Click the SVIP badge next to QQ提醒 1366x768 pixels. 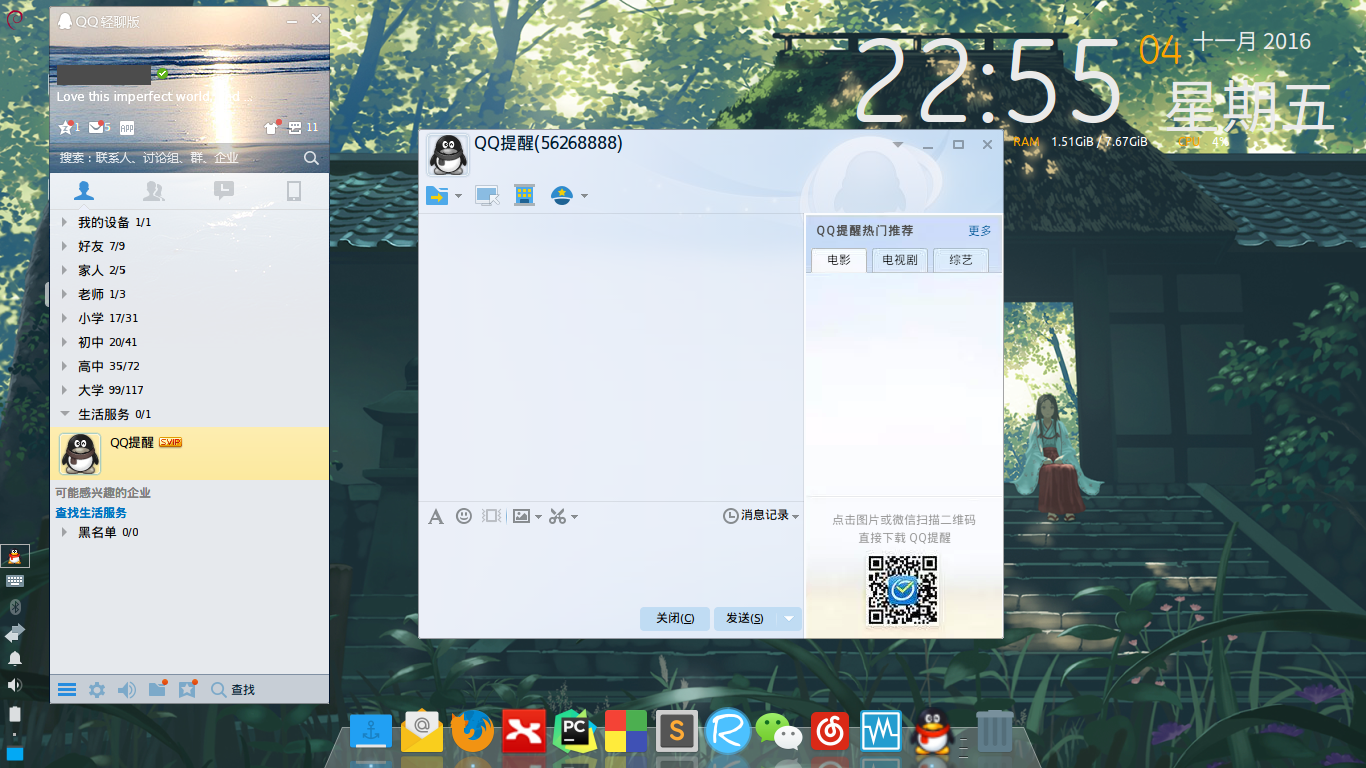(171, 442)
